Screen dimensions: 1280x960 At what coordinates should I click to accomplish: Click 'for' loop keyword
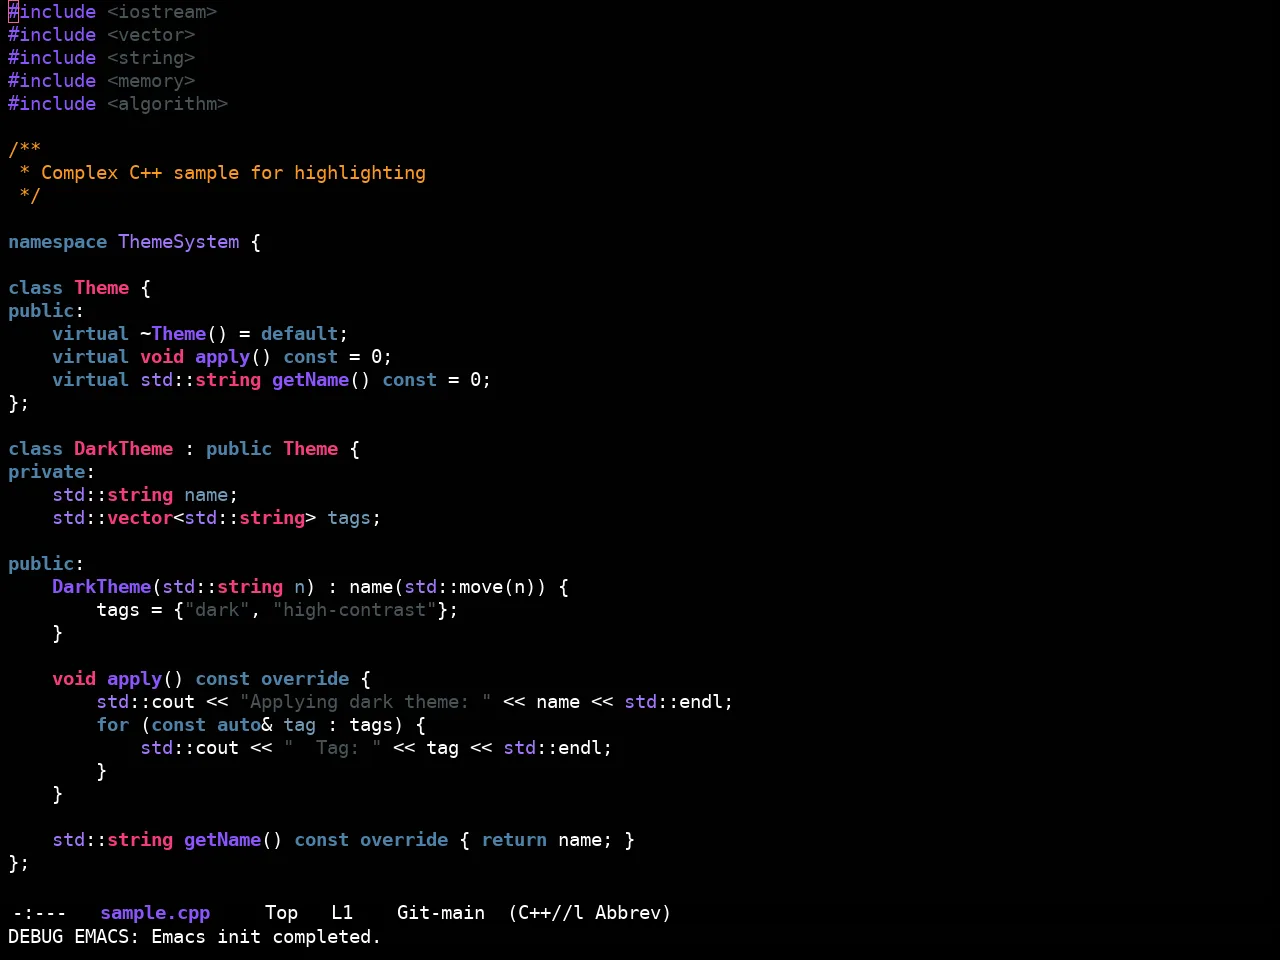click(x=112, y=725)
